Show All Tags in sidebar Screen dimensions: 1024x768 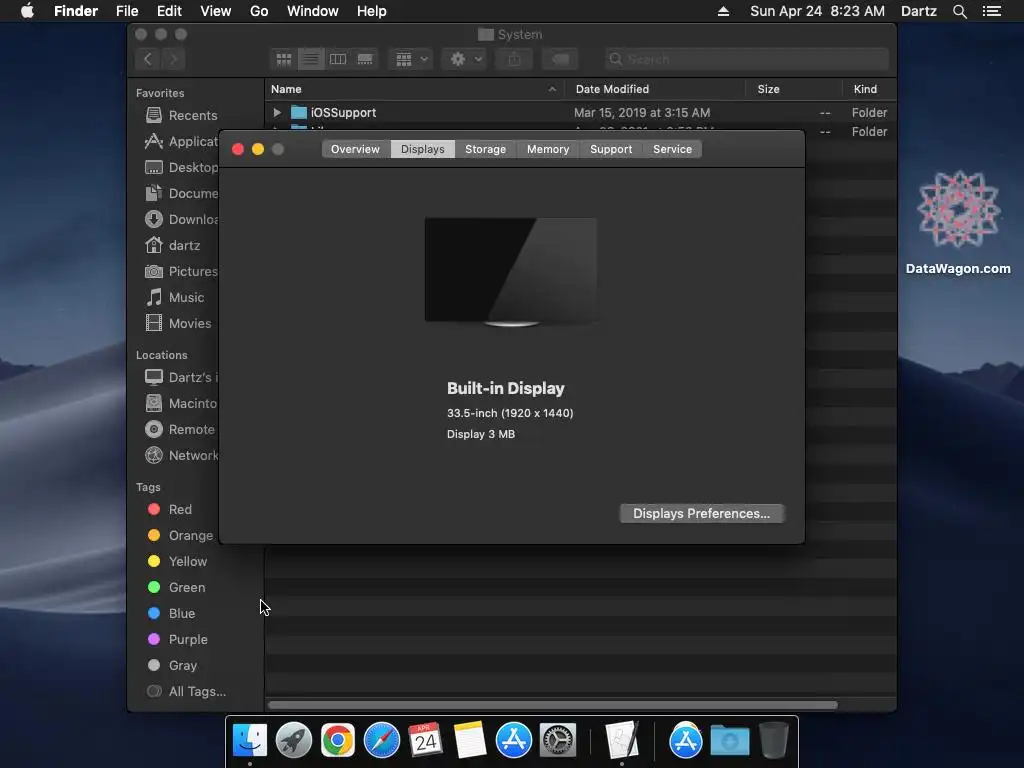point(187,692)
